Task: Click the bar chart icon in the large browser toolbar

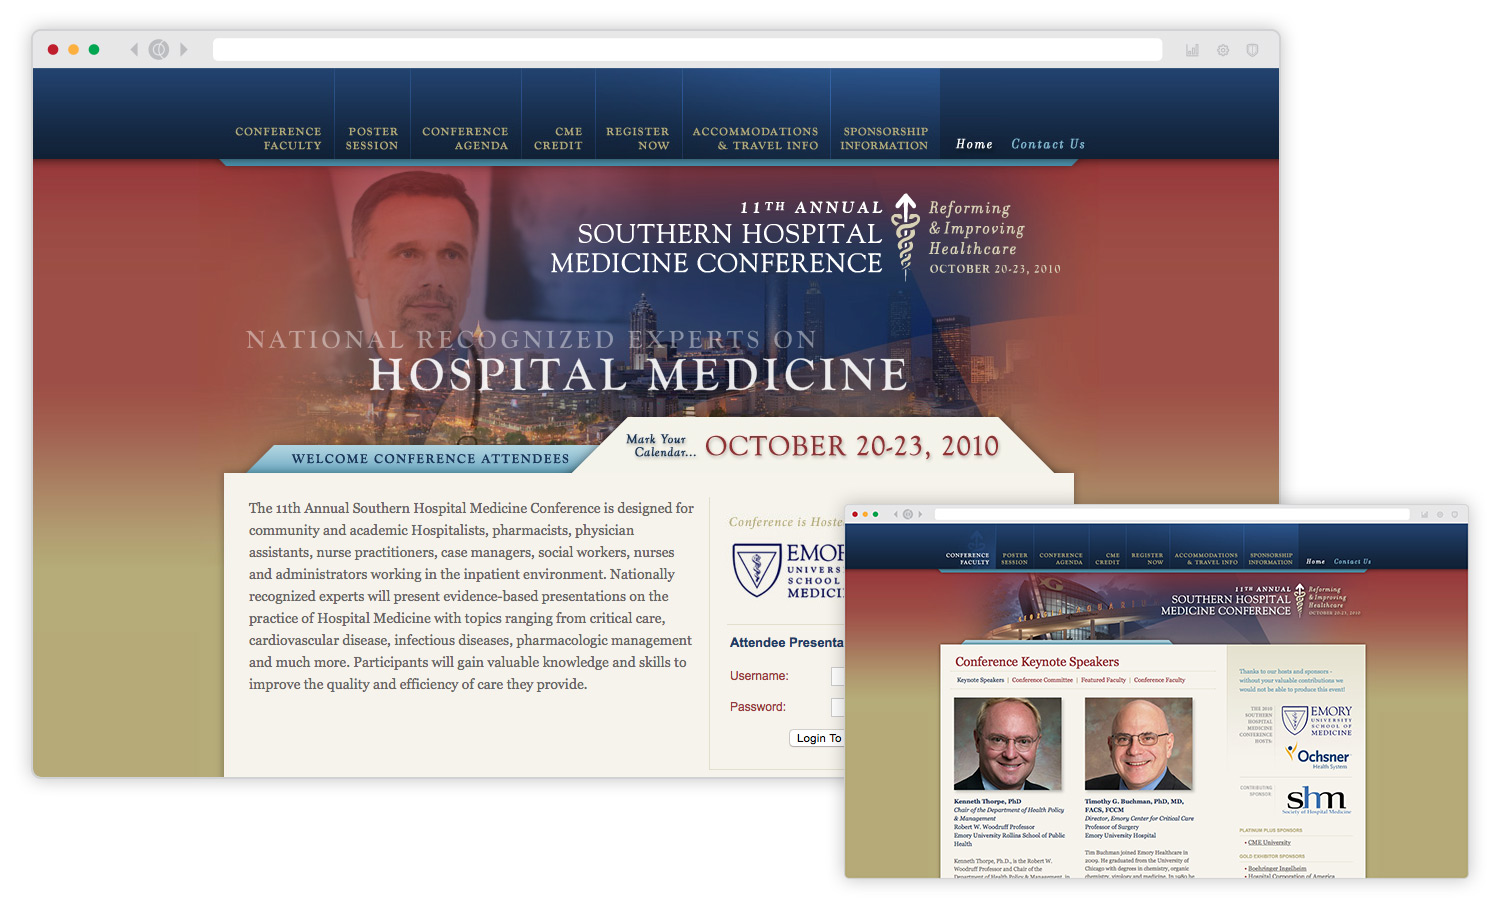Action: point(1192,50)
